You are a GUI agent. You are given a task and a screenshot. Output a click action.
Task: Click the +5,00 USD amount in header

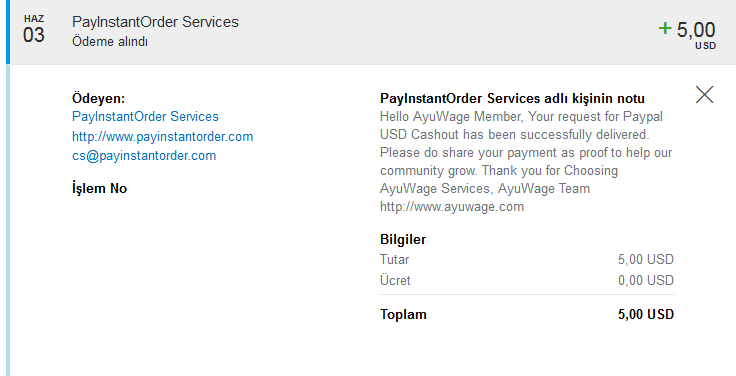pyautogui.click(x=687, y=35)
